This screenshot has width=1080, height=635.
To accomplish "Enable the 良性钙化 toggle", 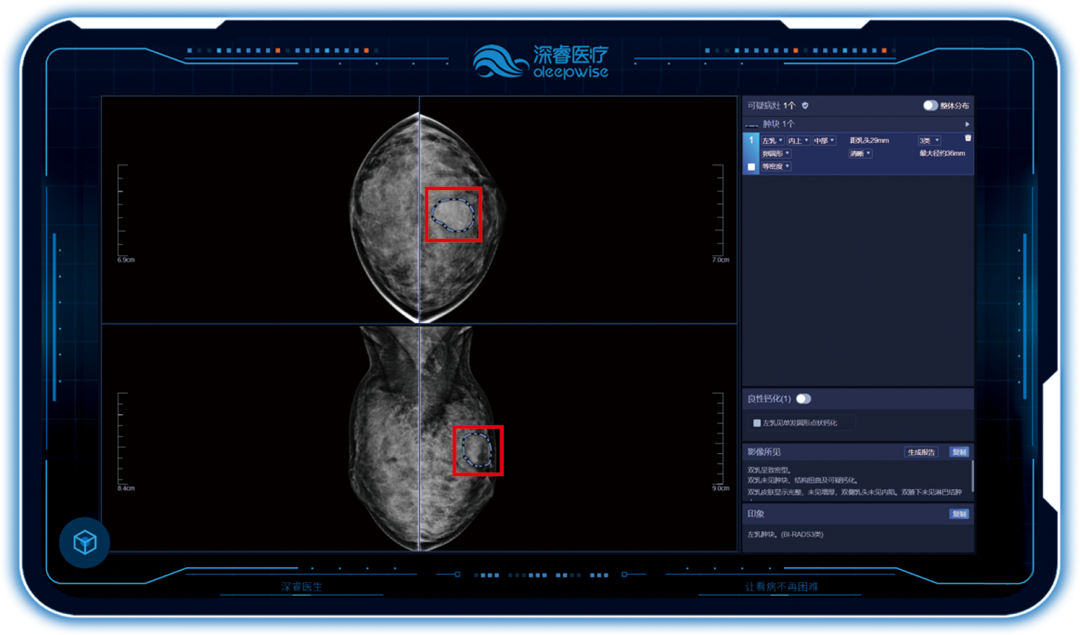I will tap(803, 399).
